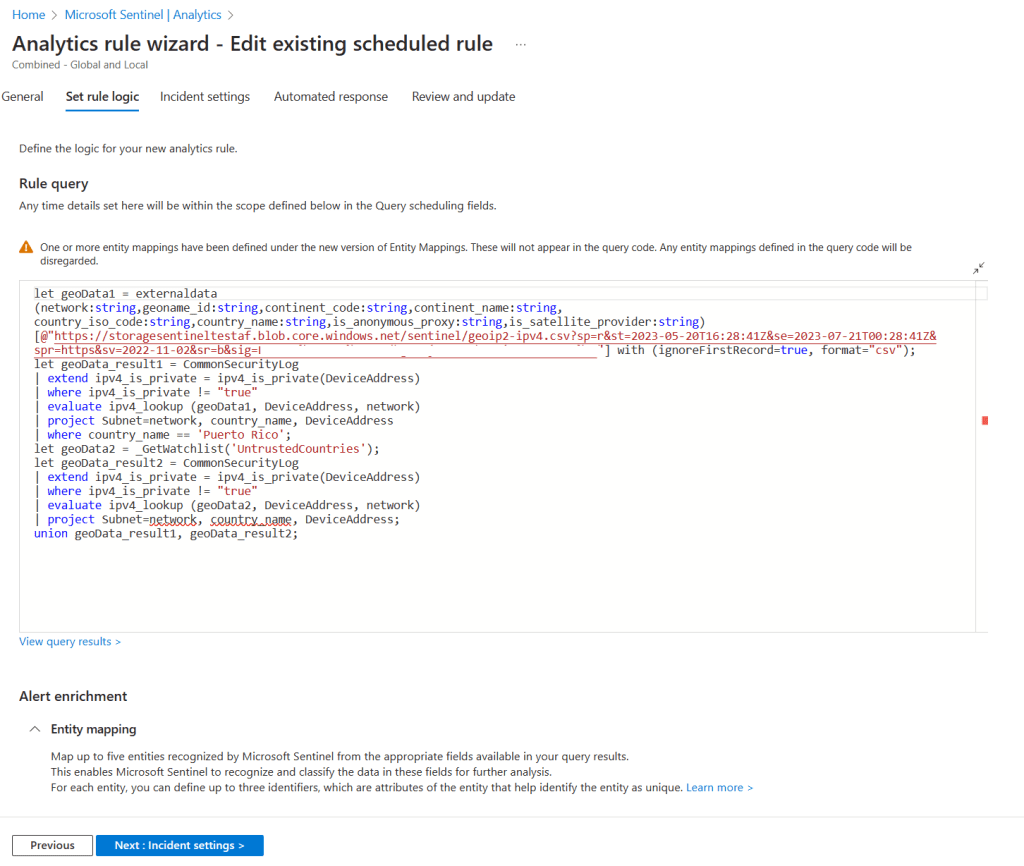Click the blob storage URL in the query
The height and width of the screenshot is (866, 1024).
[300, 337]
